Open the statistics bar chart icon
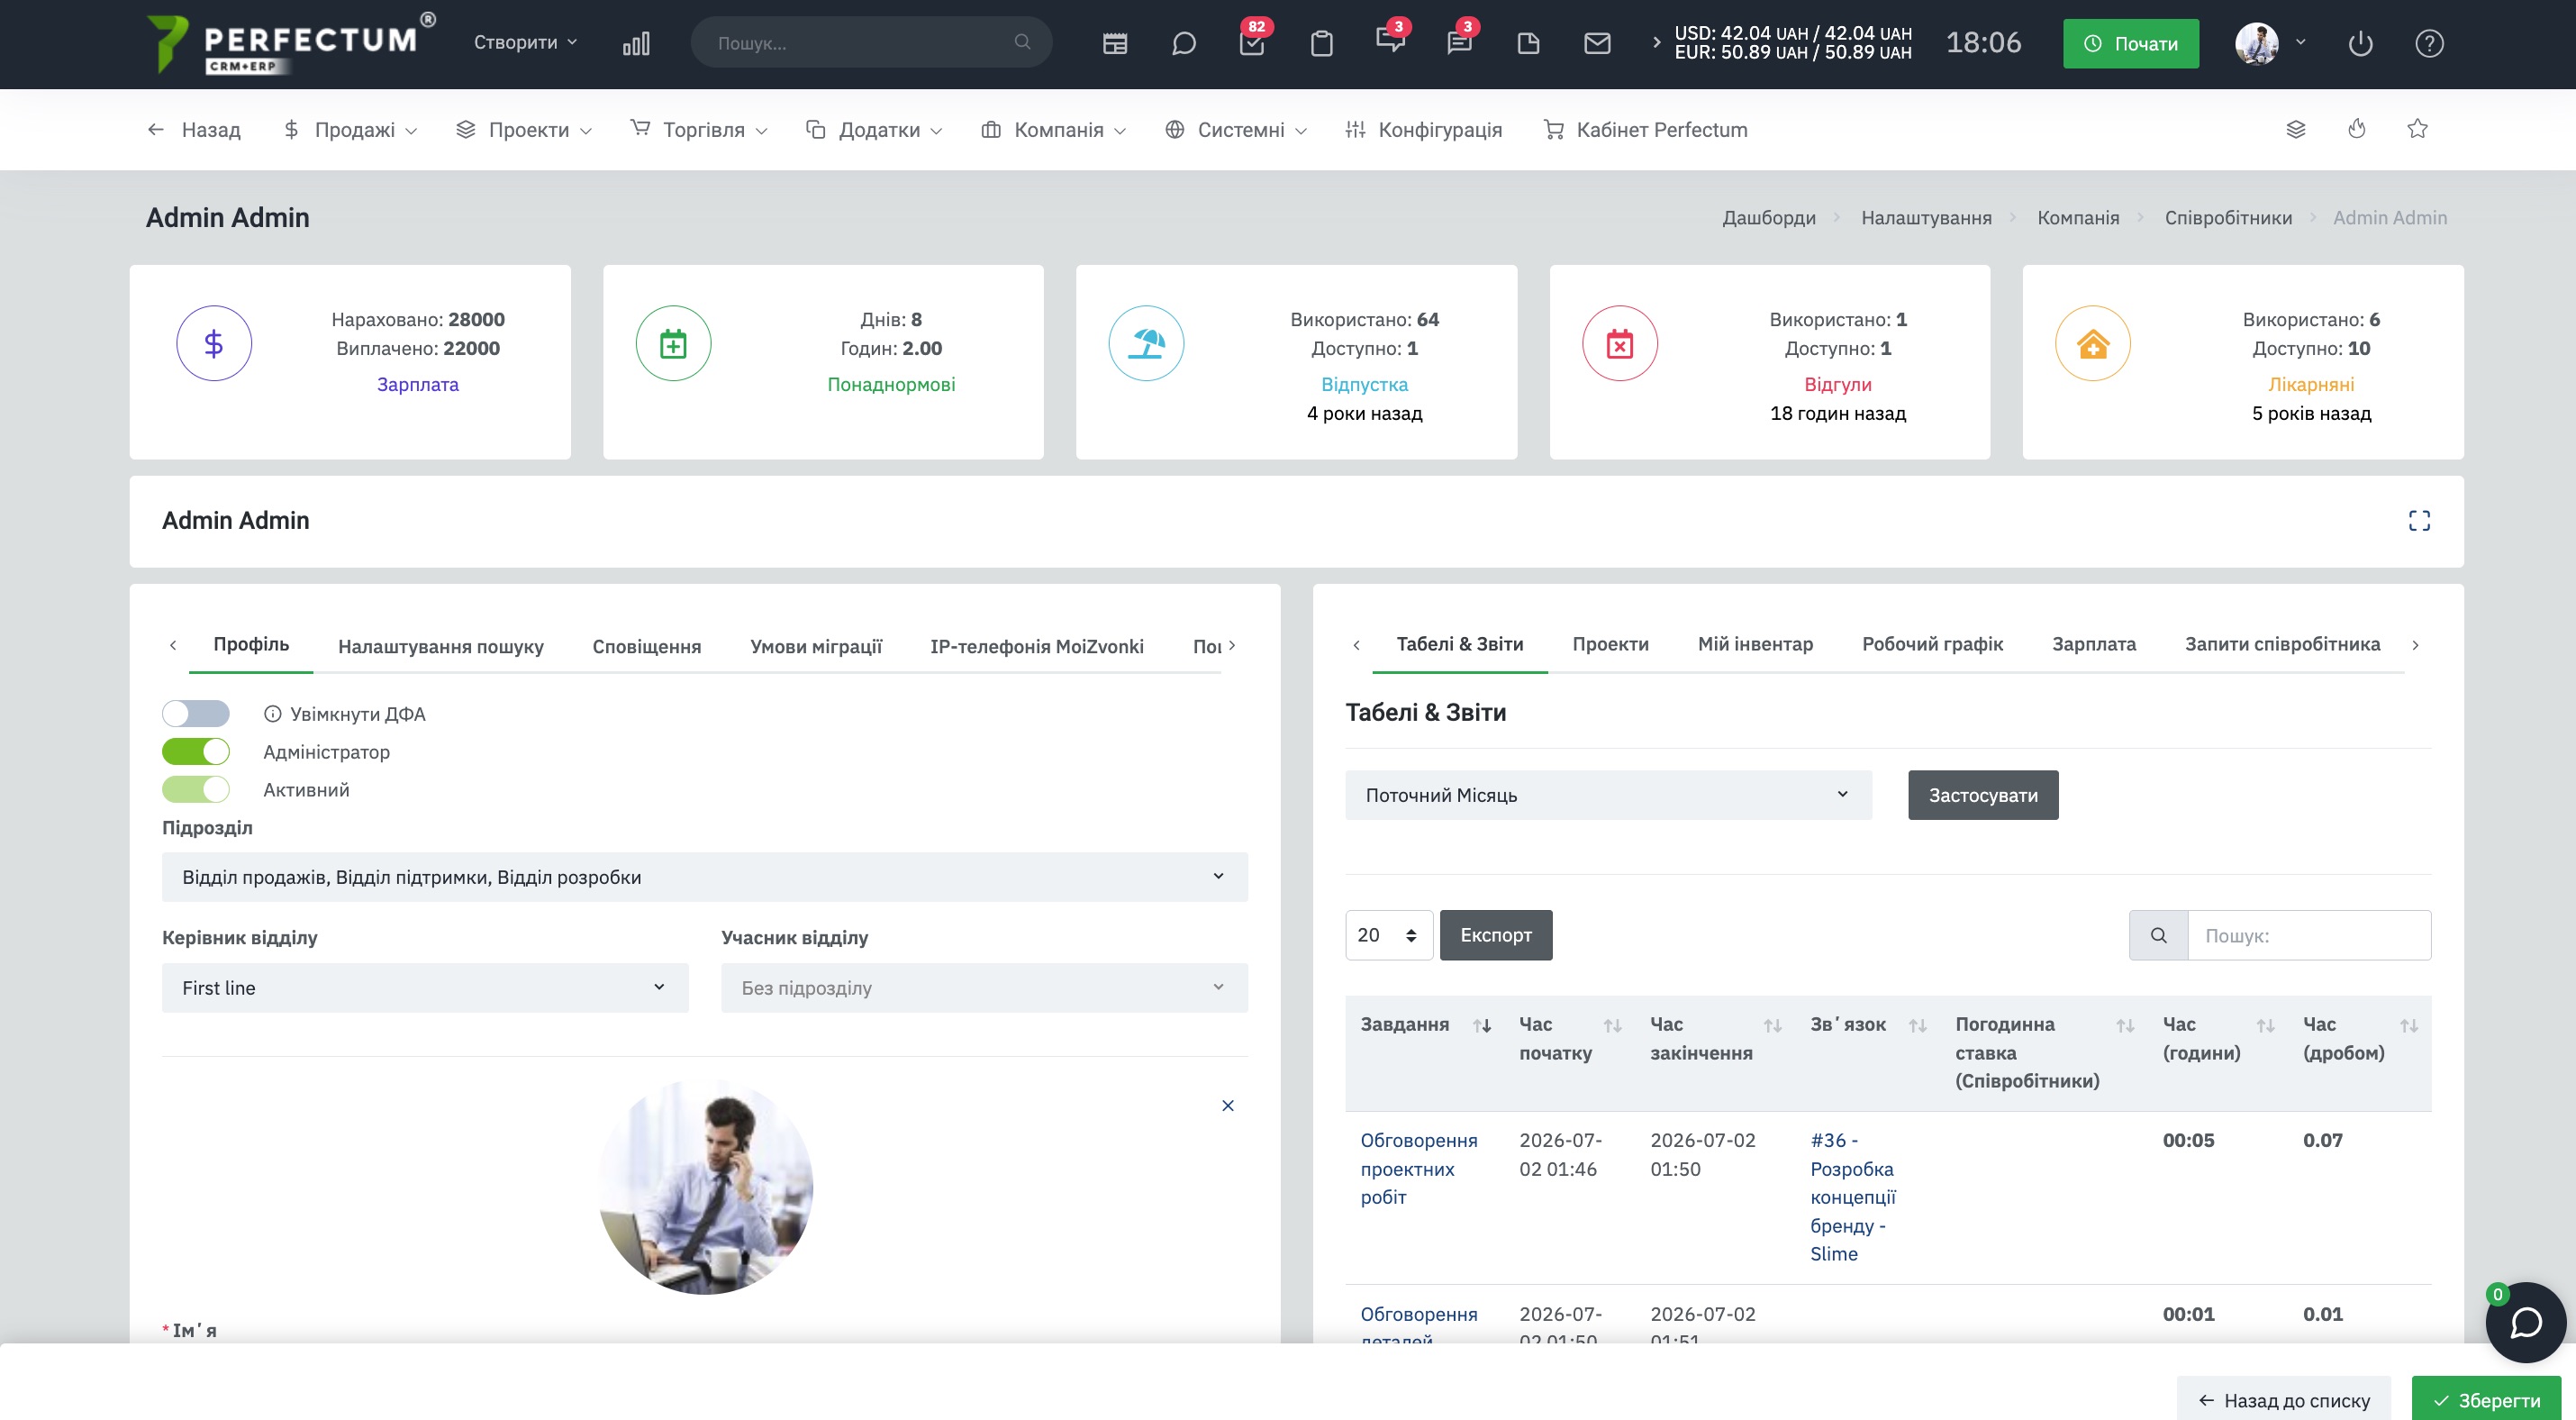The width and height of the screenshot is (2576, 1420). 636,43
